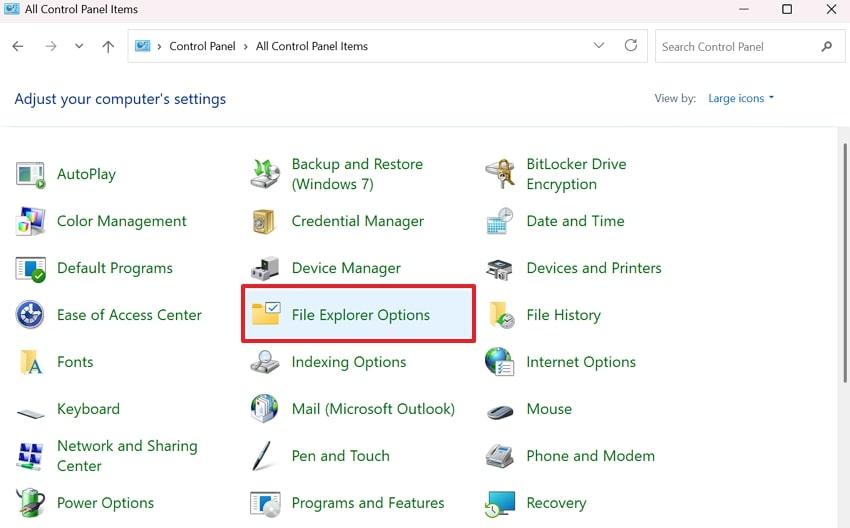Open the Programs and Features text link

coord(368,503)
